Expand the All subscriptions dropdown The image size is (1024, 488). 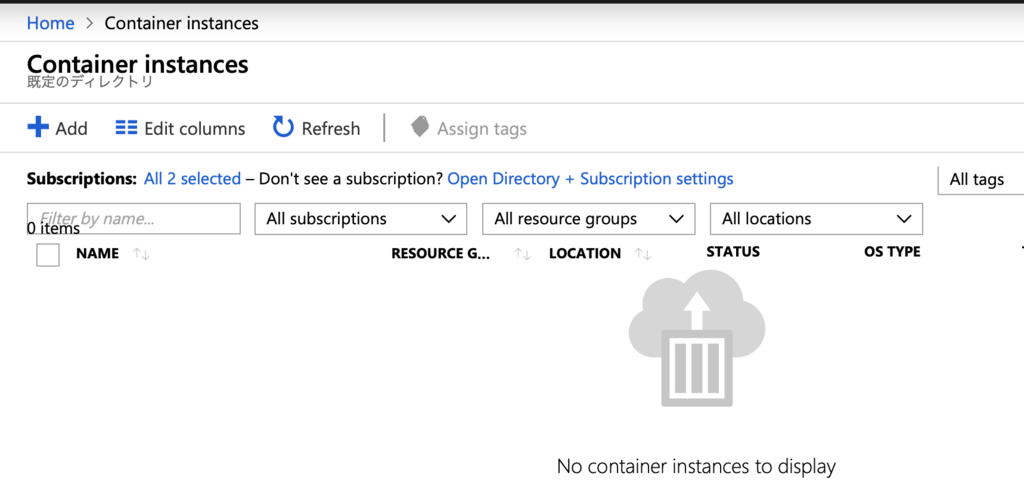pos(360,219)
